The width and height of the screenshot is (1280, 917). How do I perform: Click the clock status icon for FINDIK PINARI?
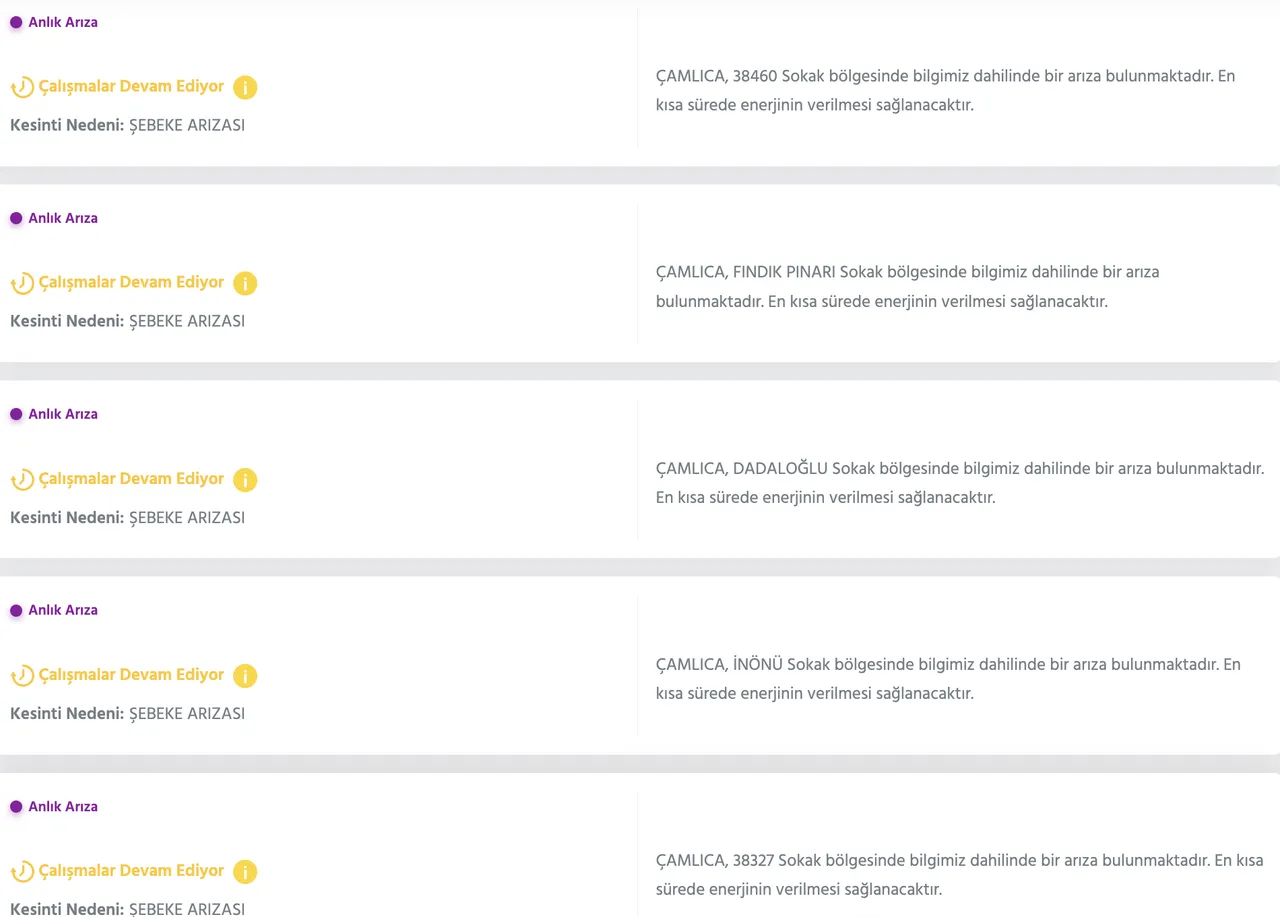coord(22,284)
